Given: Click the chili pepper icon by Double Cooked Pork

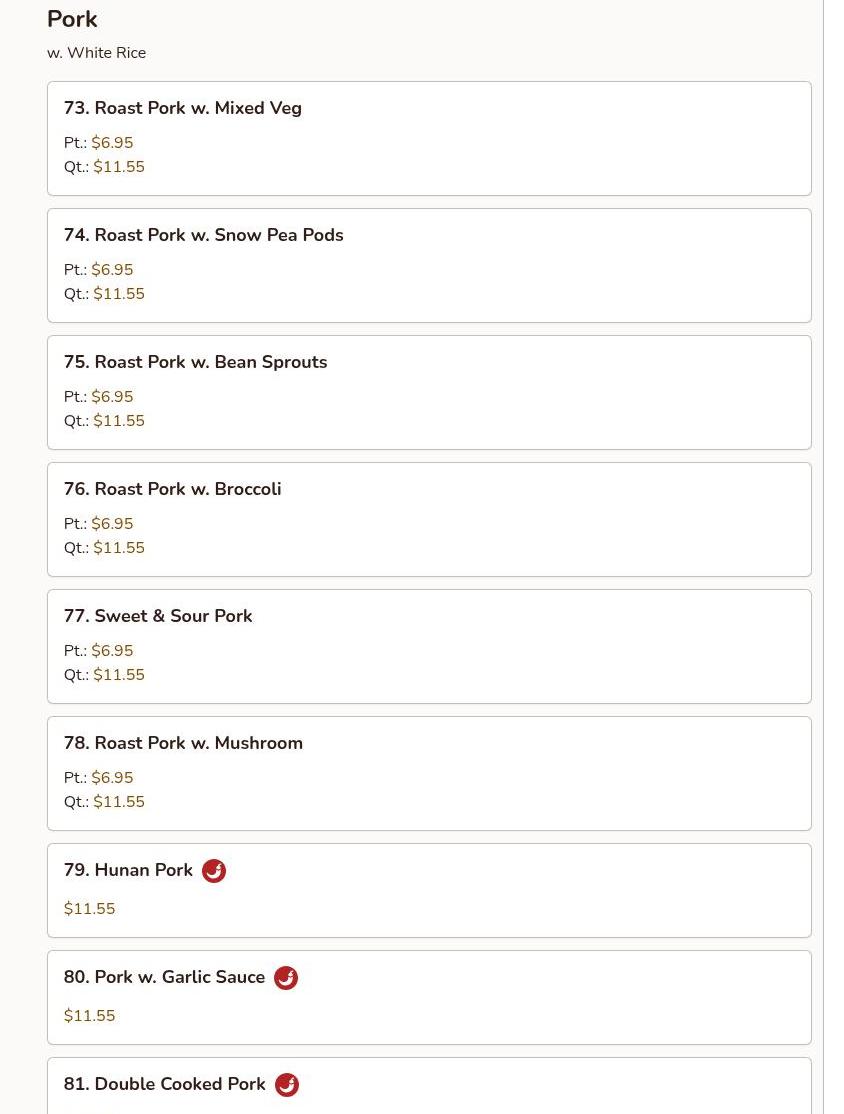Looking at the screenshot, I should click(286, 1084).
